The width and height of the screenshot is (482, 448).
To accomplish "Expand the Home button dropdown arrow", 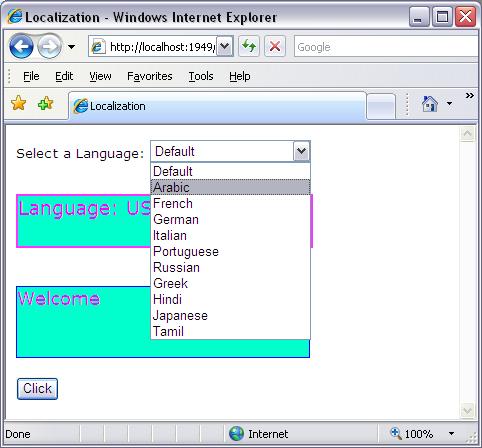I will click(449, 104).
